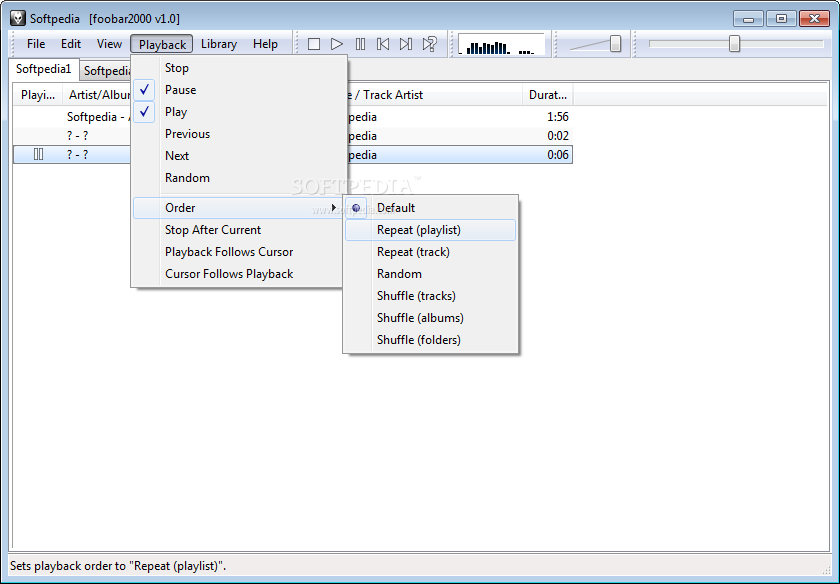This screenshot has height=584, width=840.
Task: Maximize the foobar2000 window
Action: [781, 19]
